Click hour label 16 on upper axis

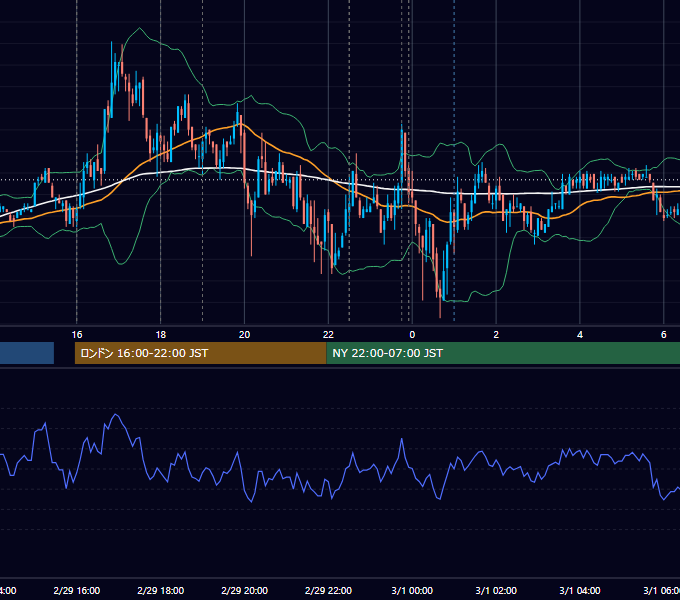coord(77,335)
